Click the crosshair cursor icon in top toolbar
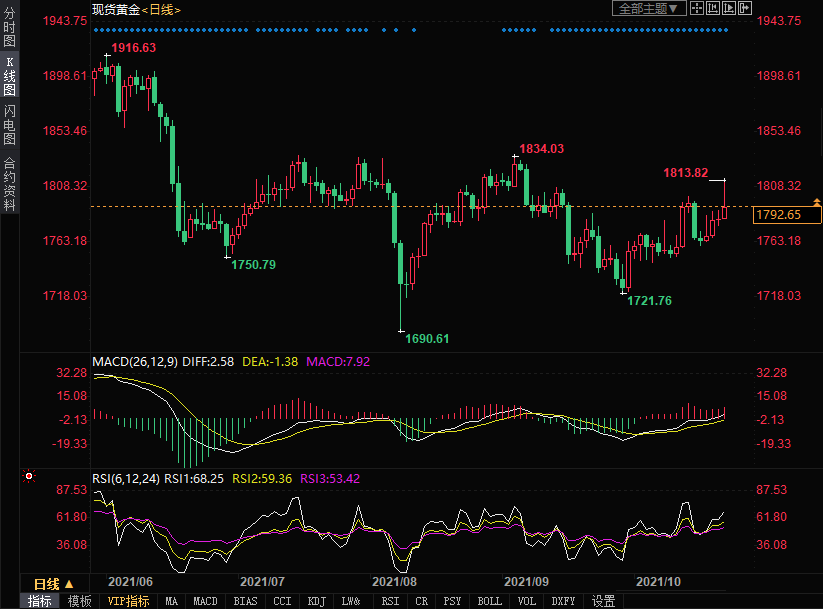This screenshot has height=609, width=823. click(x=696, y=8)
